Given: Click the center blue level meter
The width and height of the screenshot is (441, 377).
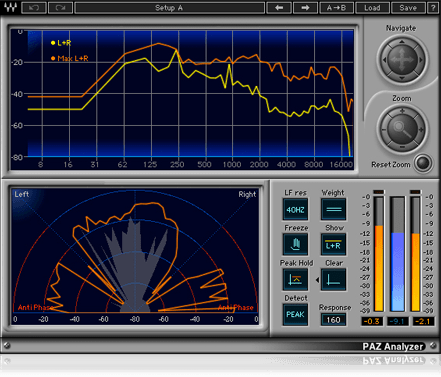Looking at the screenshot, I should pyautogui.click(x=397, y=254).
